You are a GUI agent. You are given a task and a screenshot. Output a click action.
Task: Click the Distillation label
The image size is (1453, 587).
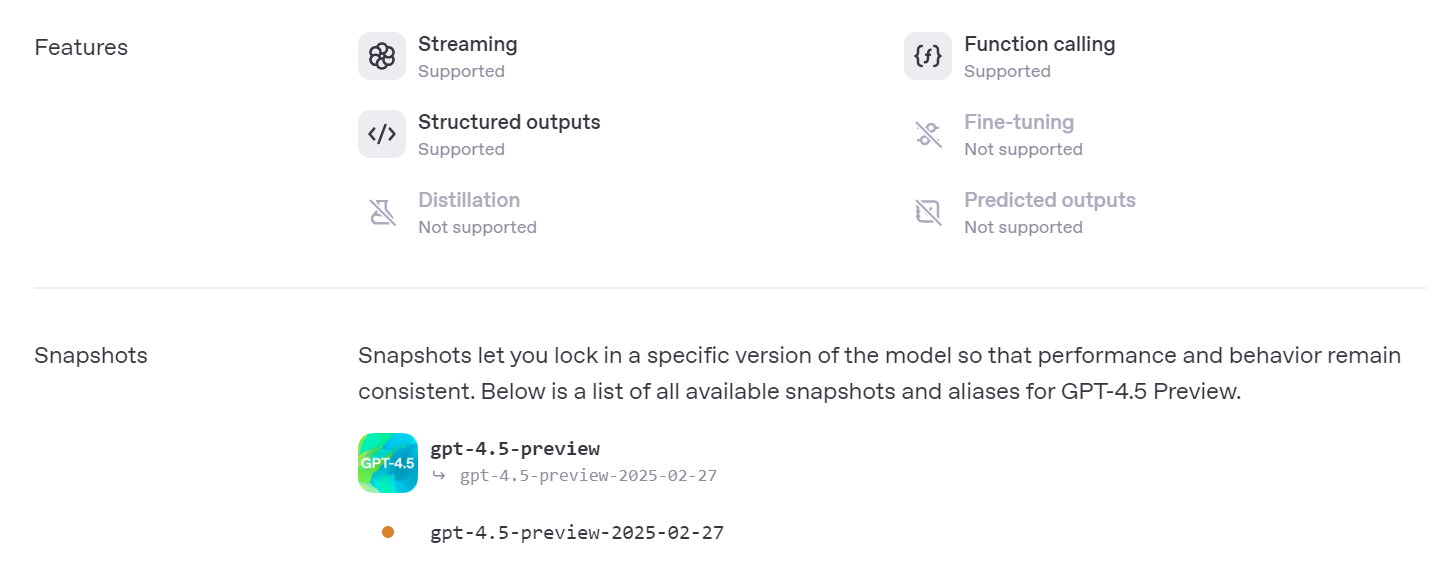tap(469, 200)
